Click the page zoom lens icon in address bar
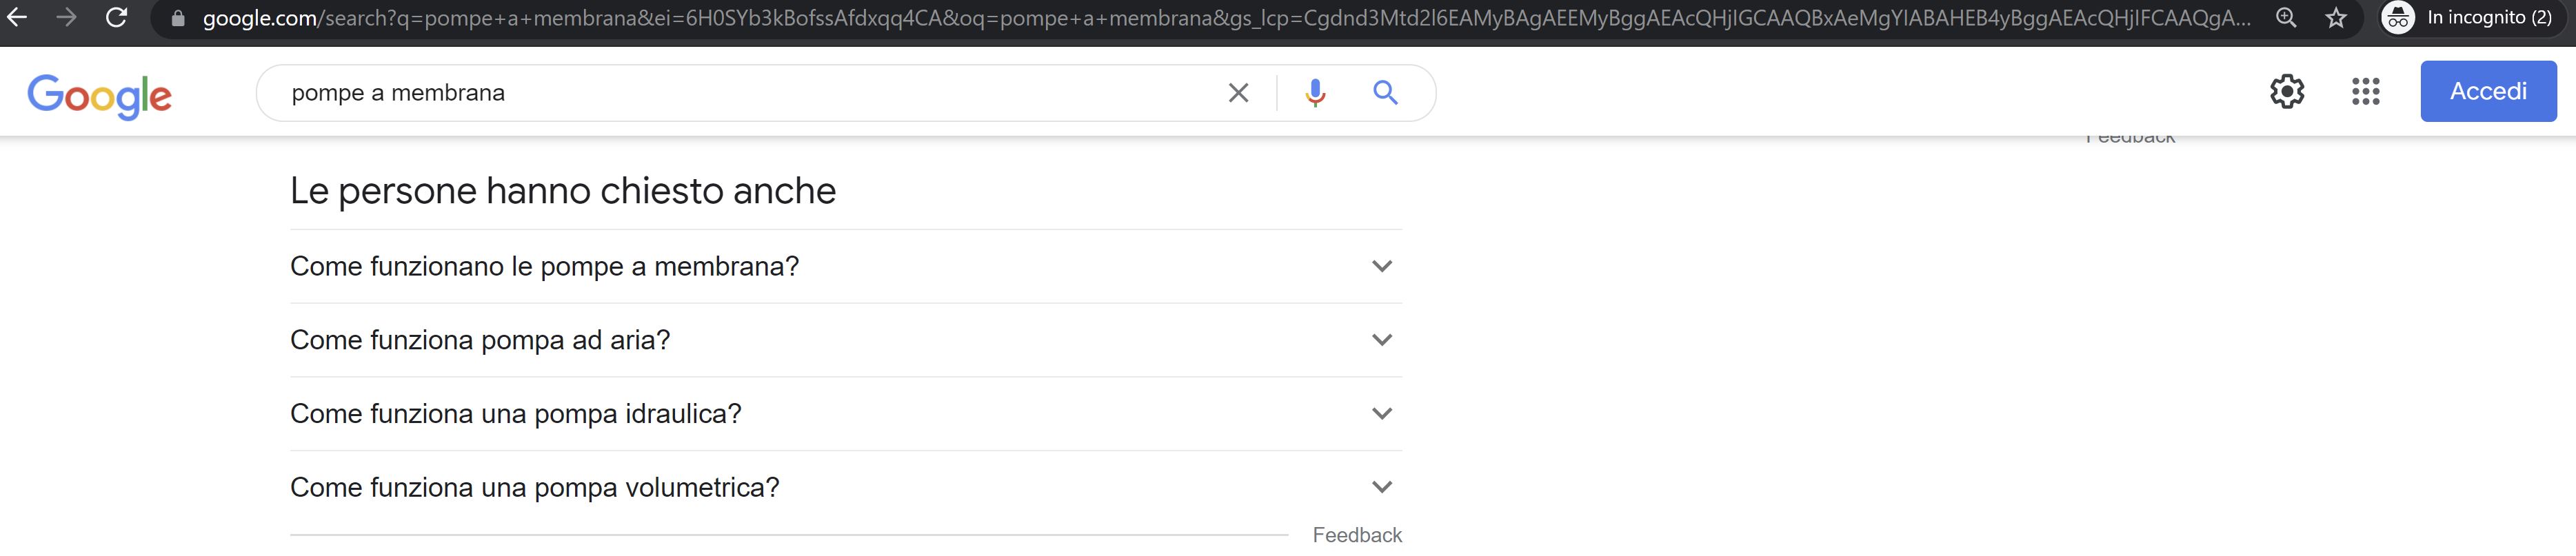This screenshot has height=556, width=2576. [2286, 17]
